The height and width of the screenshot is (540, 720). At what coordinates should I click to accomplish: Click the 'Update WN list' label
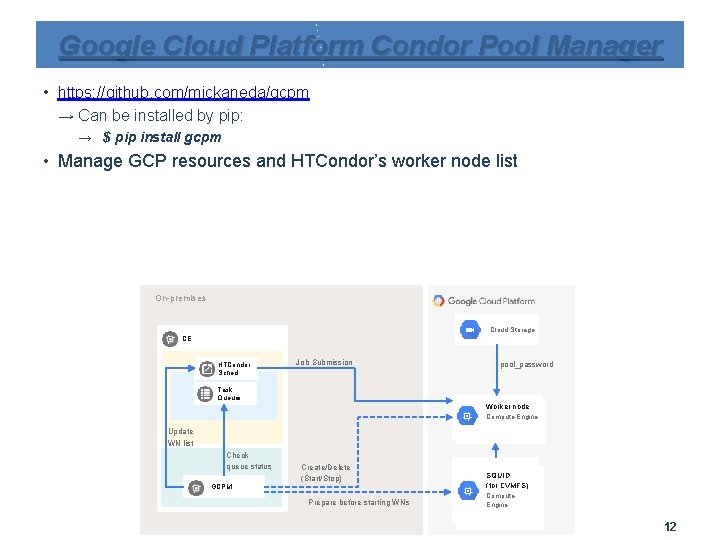[180, 437]
